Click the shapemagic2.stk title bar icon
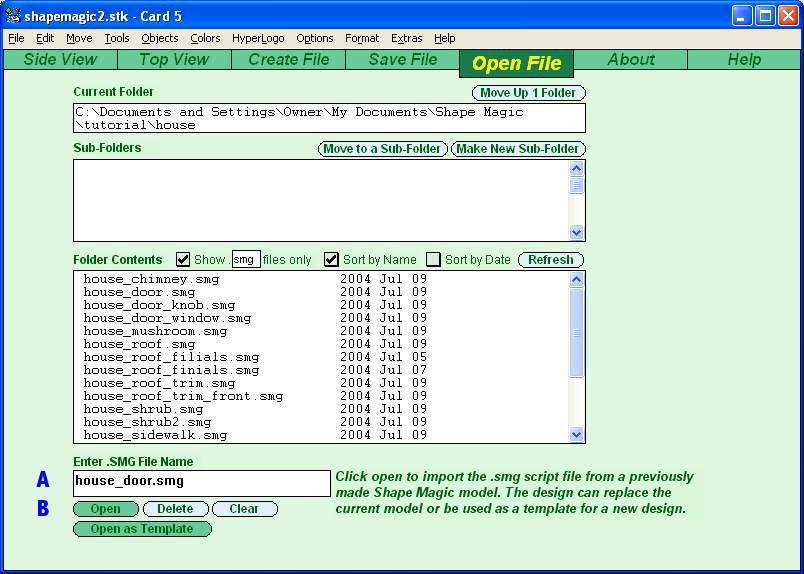Viewport: 804px width, 574px height. tap(13, 15)
